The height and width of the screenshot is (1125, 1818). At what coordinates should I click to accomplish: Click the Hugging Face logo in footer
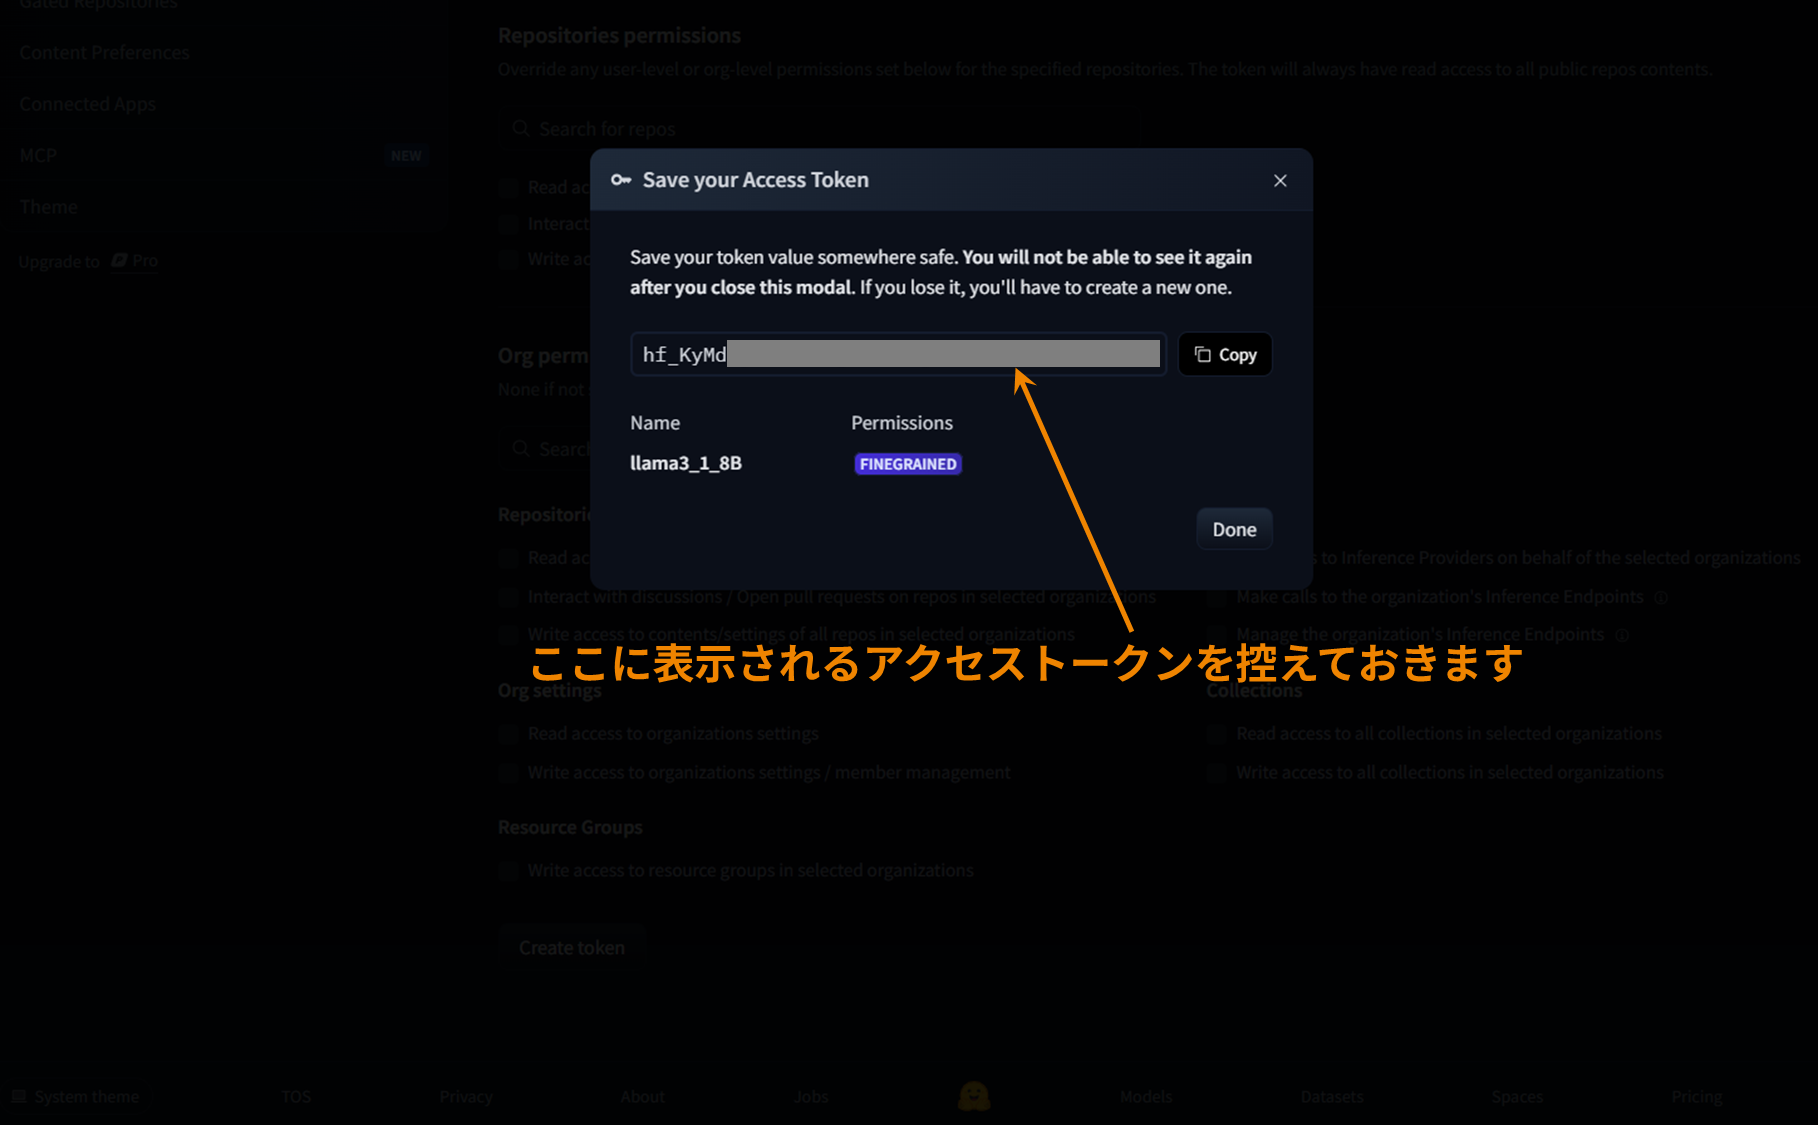[x=973, y=1097]
